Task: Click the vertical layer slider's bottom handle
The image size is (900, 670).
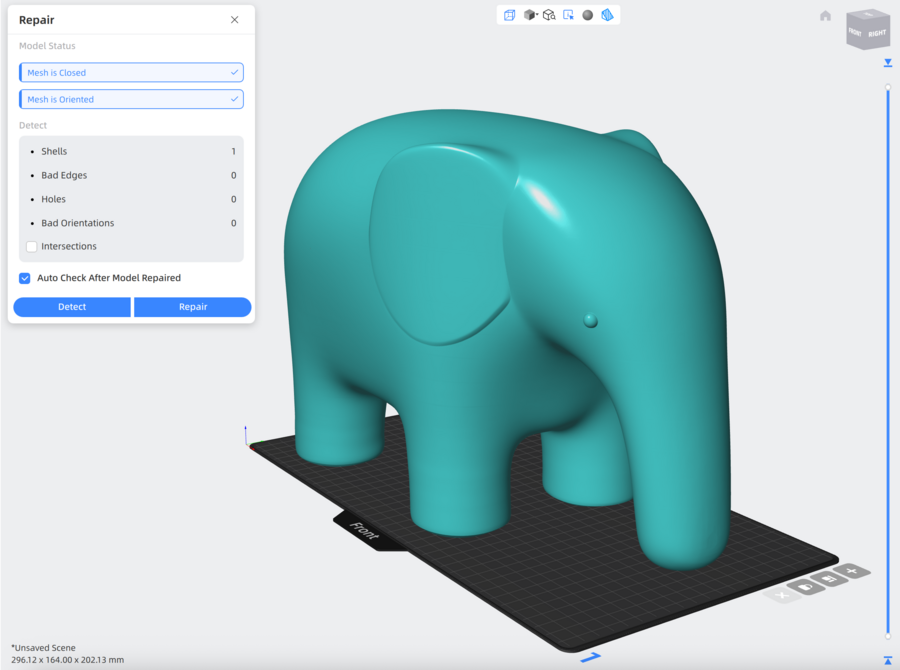Action: pyautogui.click(x=887, y=636)
